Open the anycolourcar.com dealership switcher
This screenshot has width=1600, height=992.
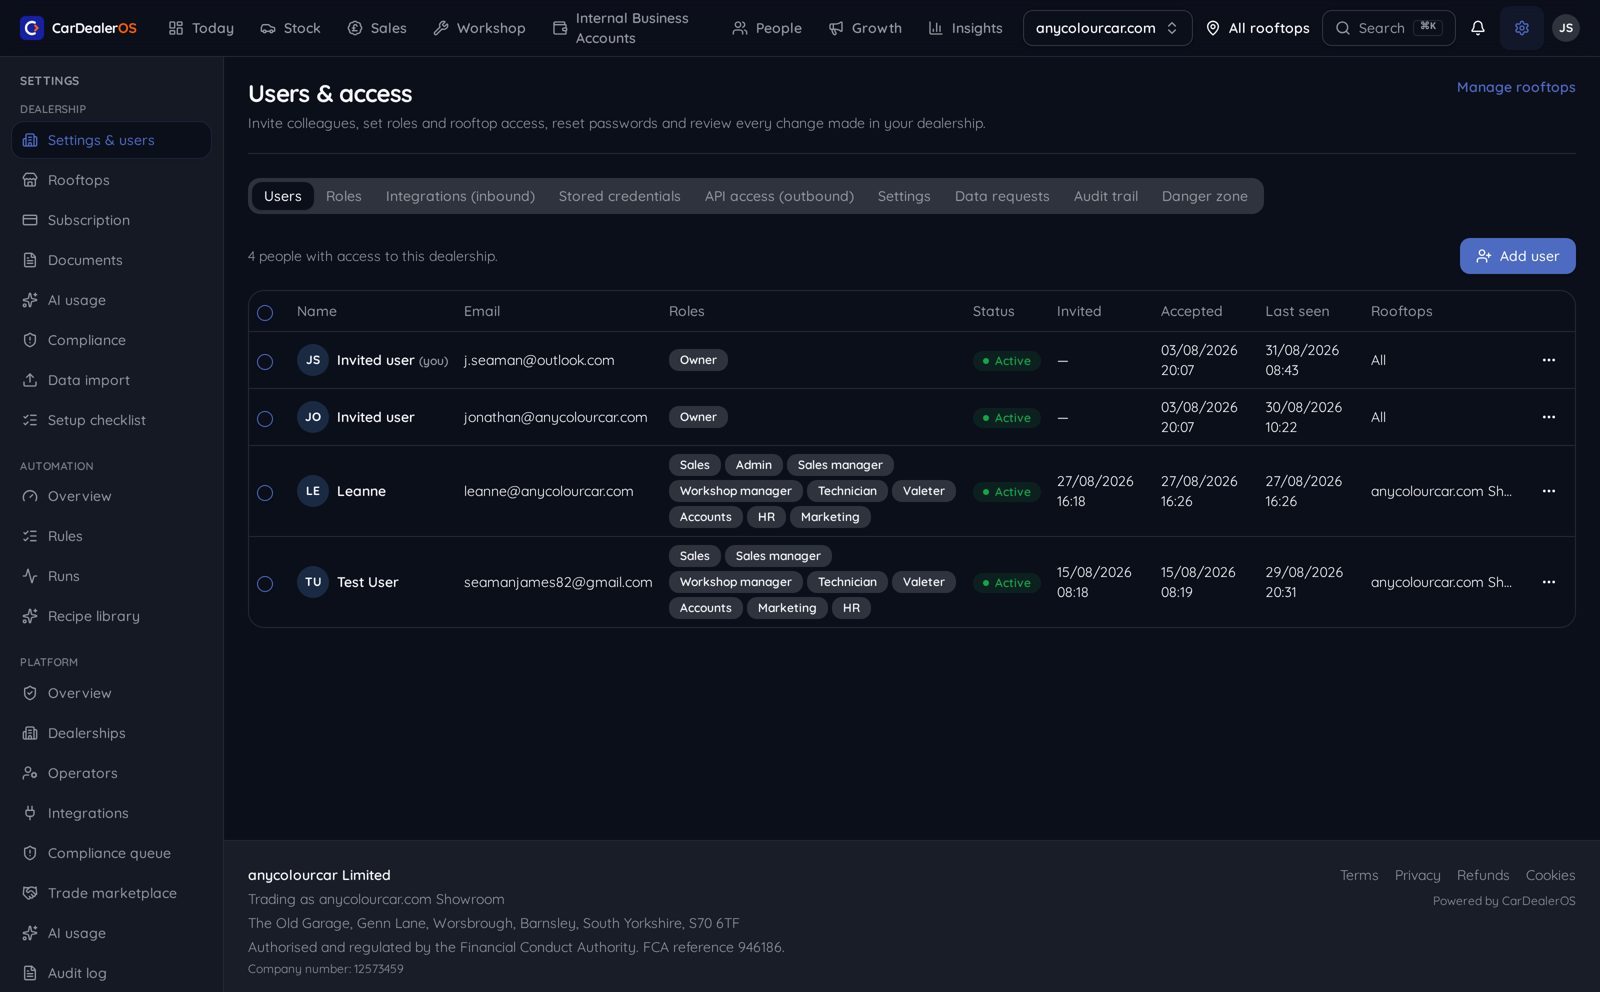click(x=1107, y=28)
